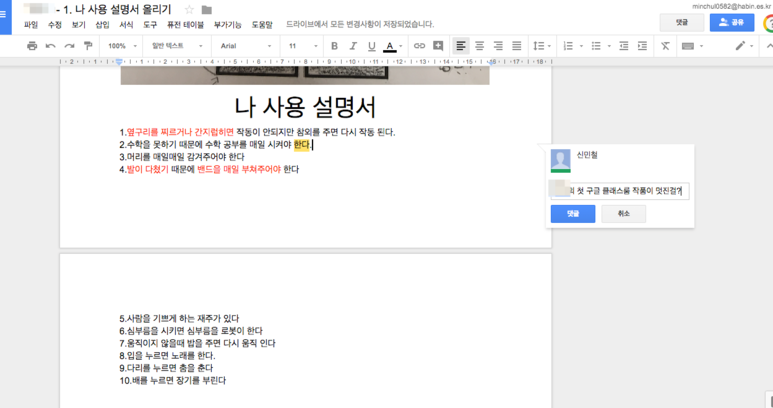
Task: Click the paint format roller icon
Action: click(88, 46)
